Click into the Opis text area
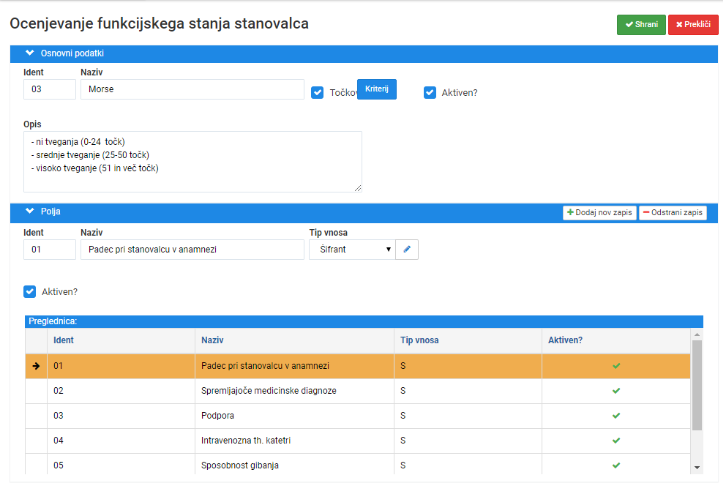The height and width of the screenshot is (483, 723). 192,162
